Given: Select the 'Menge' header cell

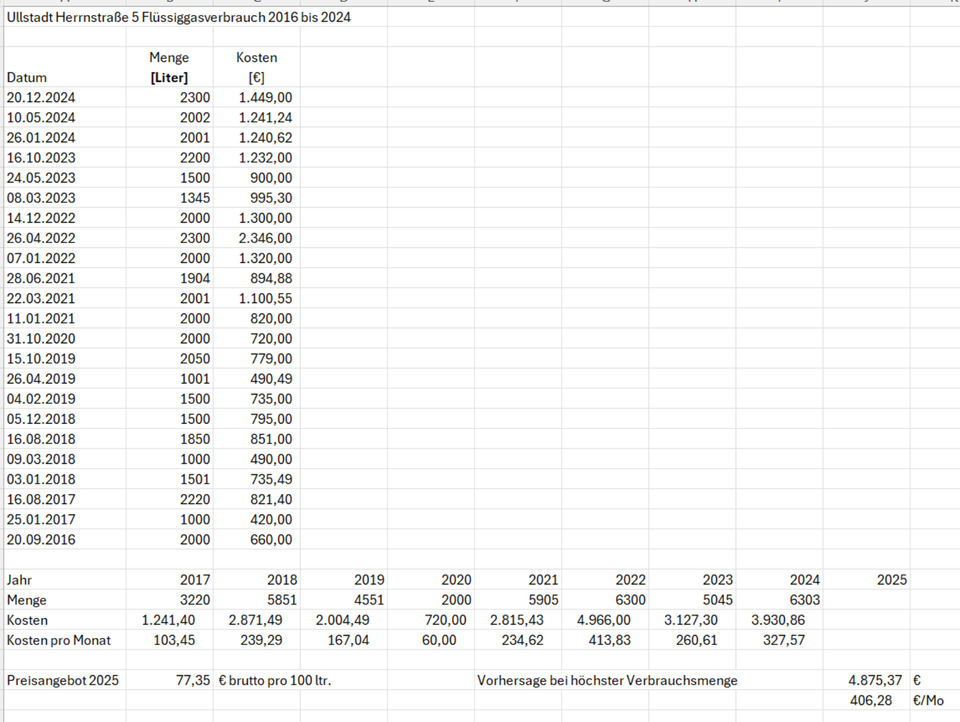Looking at the screenshot, I should 168,57.
